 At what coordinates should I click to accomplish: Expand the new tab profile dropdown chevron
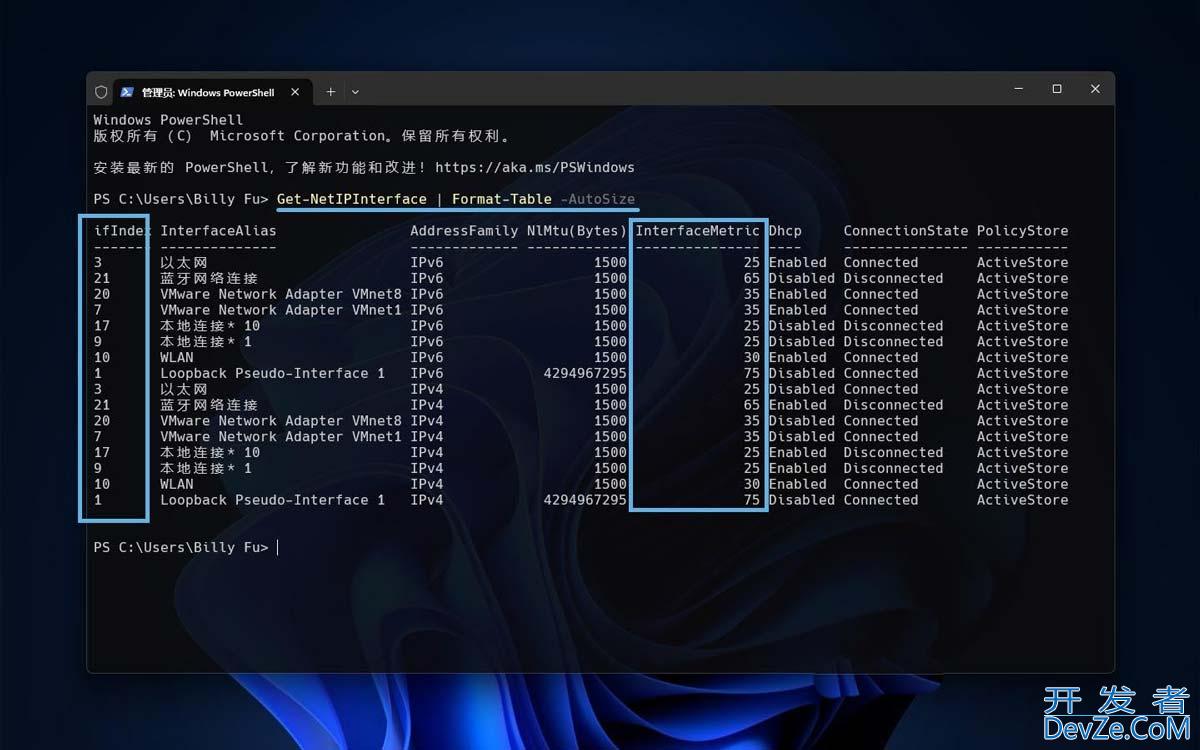pyautogui.click(x=355, y=92)
